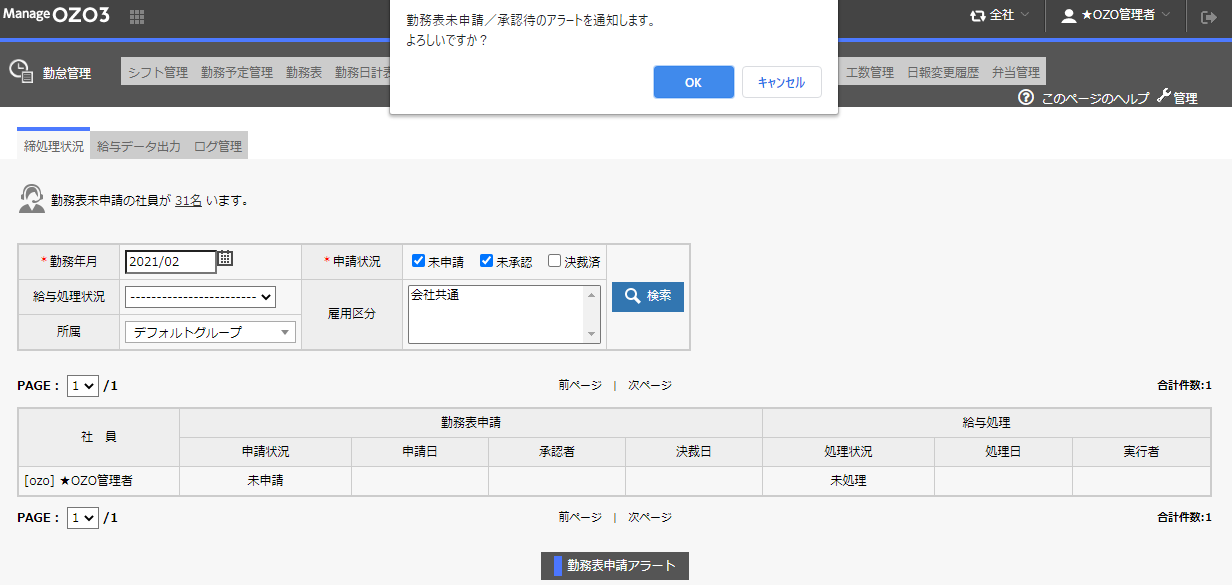Image resolution: width=1232 pixels, height=585 pixels.
Task: Expand the 全社 company selector
Action: (1000, 16)
